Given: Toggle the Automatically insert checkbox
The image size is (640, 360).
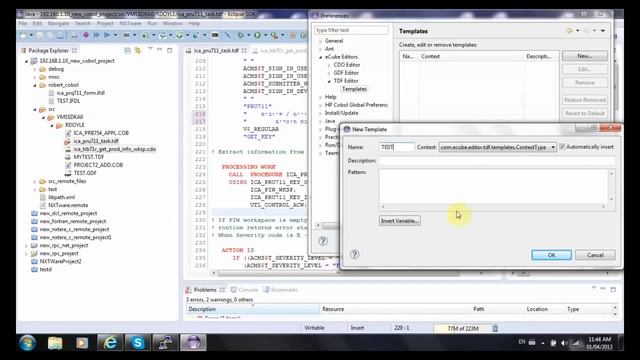Looking at the screenshot, I should (x=562, y=147).
